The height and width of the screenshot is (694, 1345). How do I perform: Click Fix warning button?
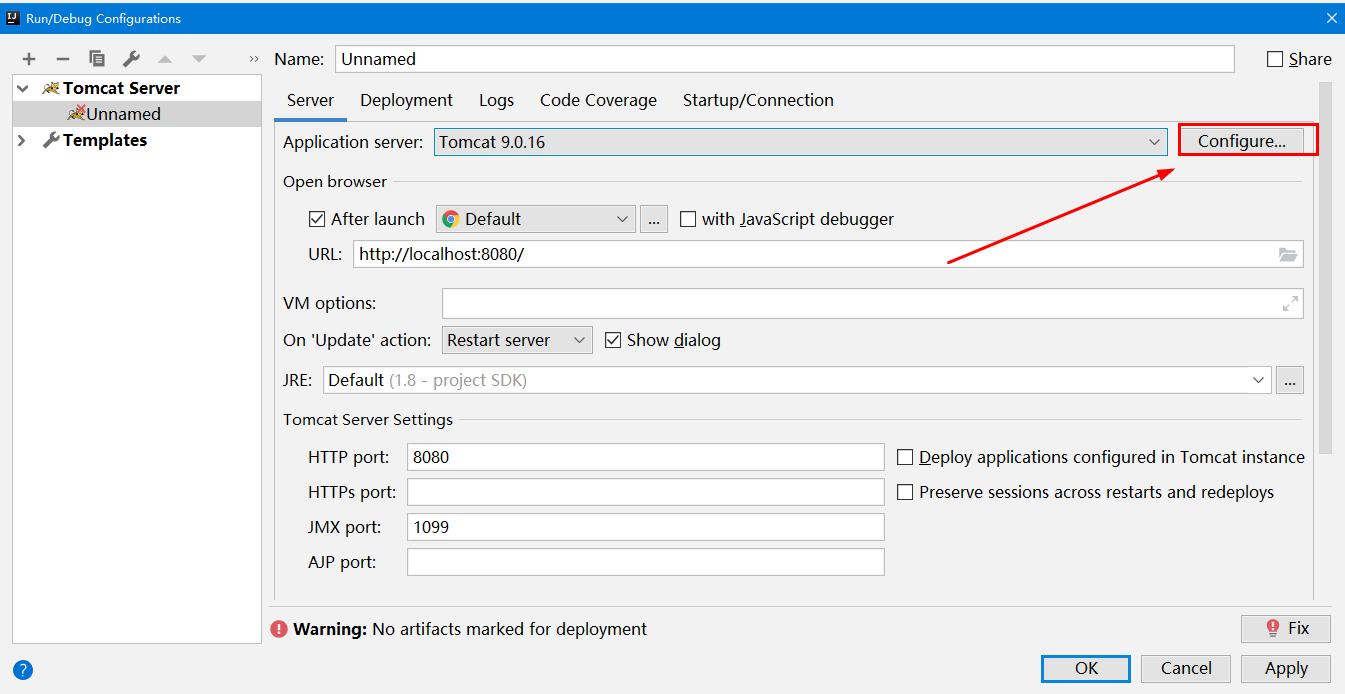tap(1286, 628)
